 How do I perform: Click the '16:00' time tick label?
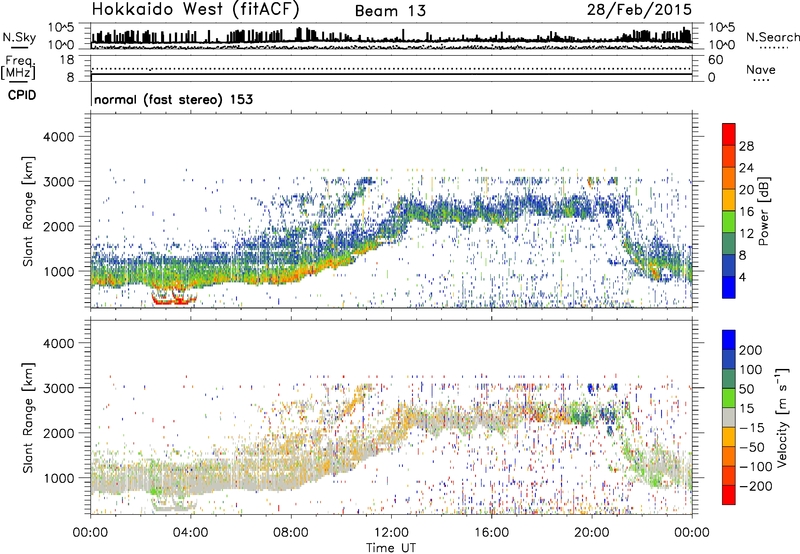[x=491, y=533]
